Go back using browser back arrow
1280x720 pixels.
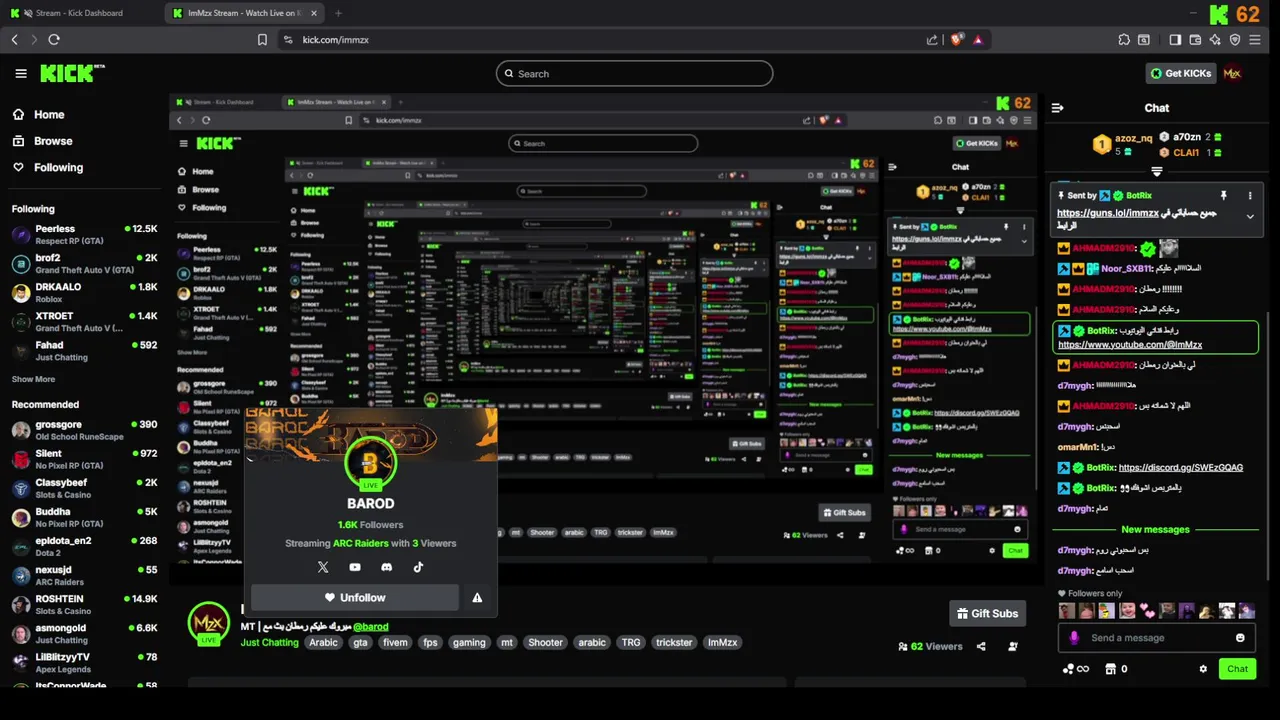[14, 40]
